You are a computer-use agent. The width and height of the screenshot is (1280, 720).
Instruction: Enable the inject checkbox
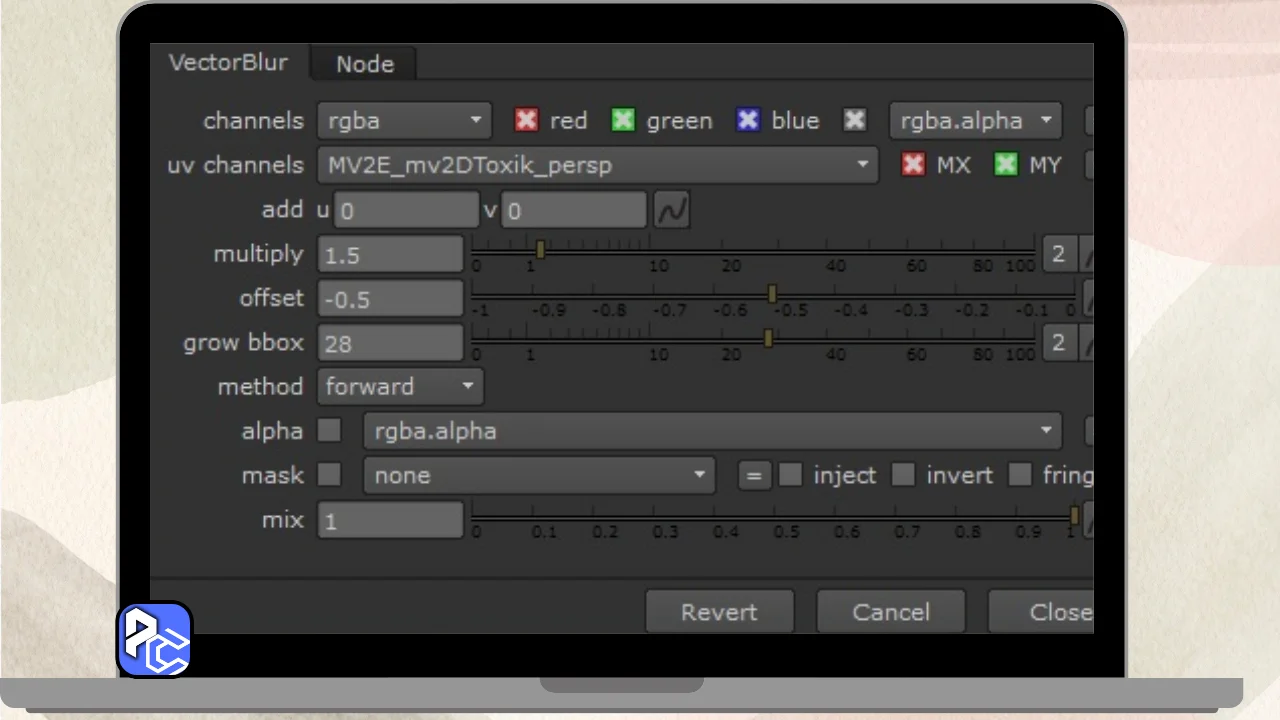click(790, 475)
